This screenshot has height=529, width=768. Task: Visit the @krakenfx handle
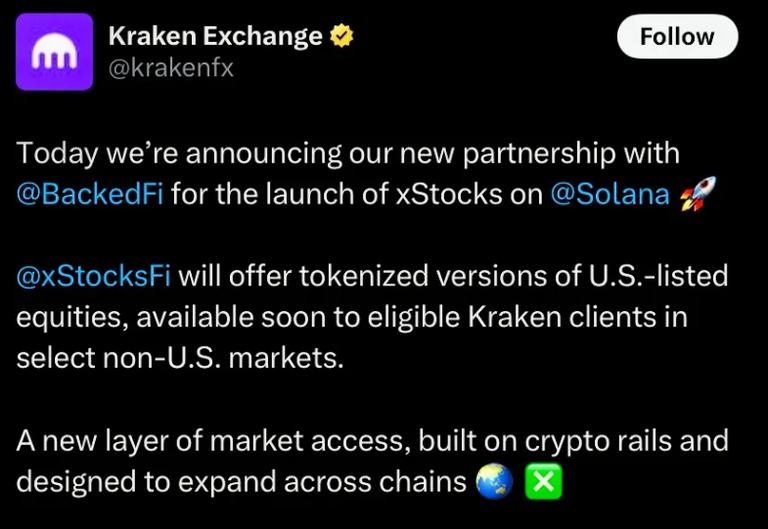(x=171, y=68)
